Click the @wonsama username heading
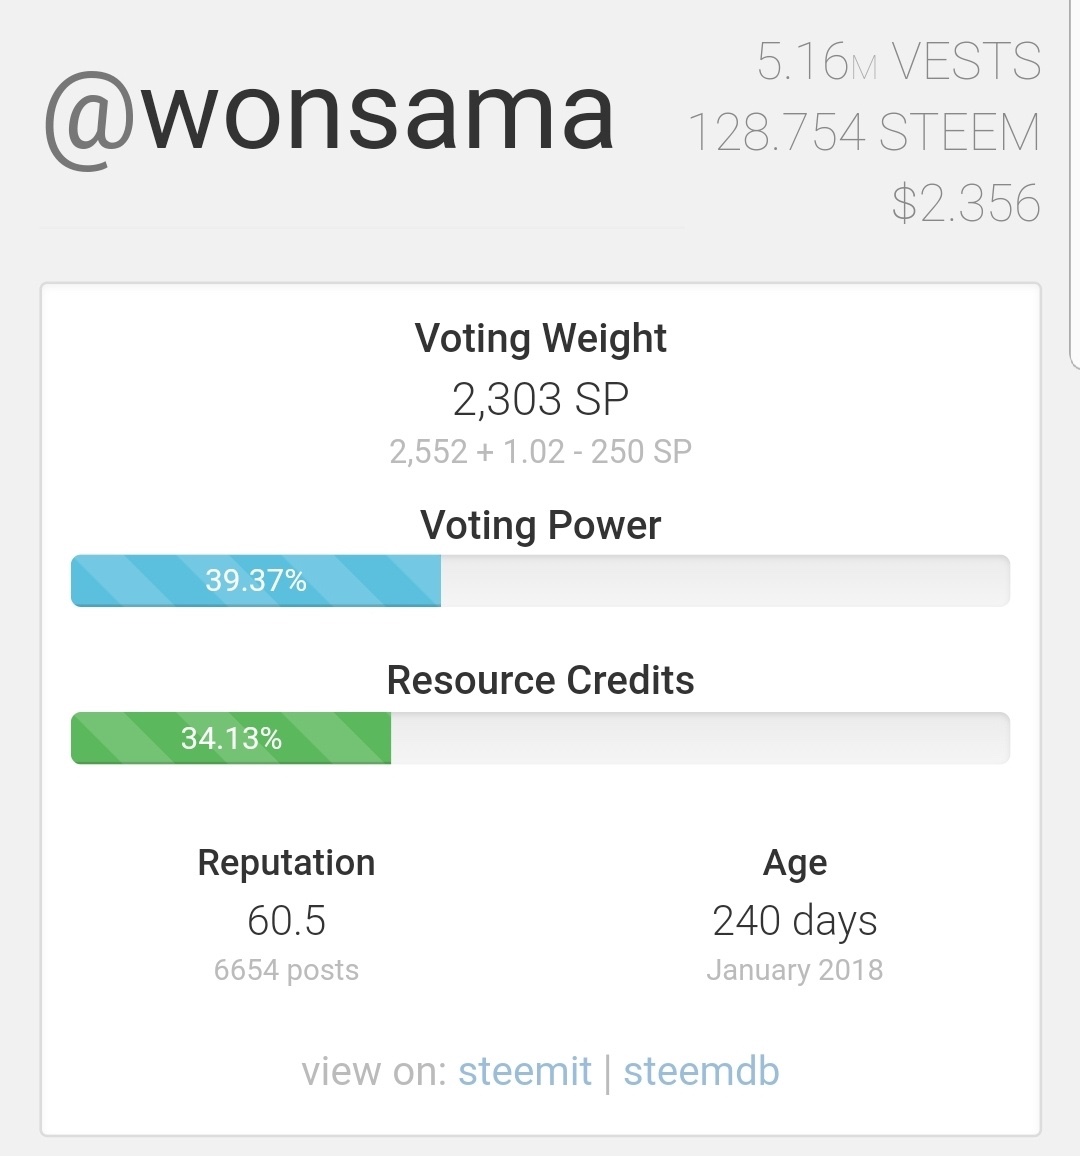Screen dimensions: 1080x1156 pyautogui.click(x=330, y=115)
